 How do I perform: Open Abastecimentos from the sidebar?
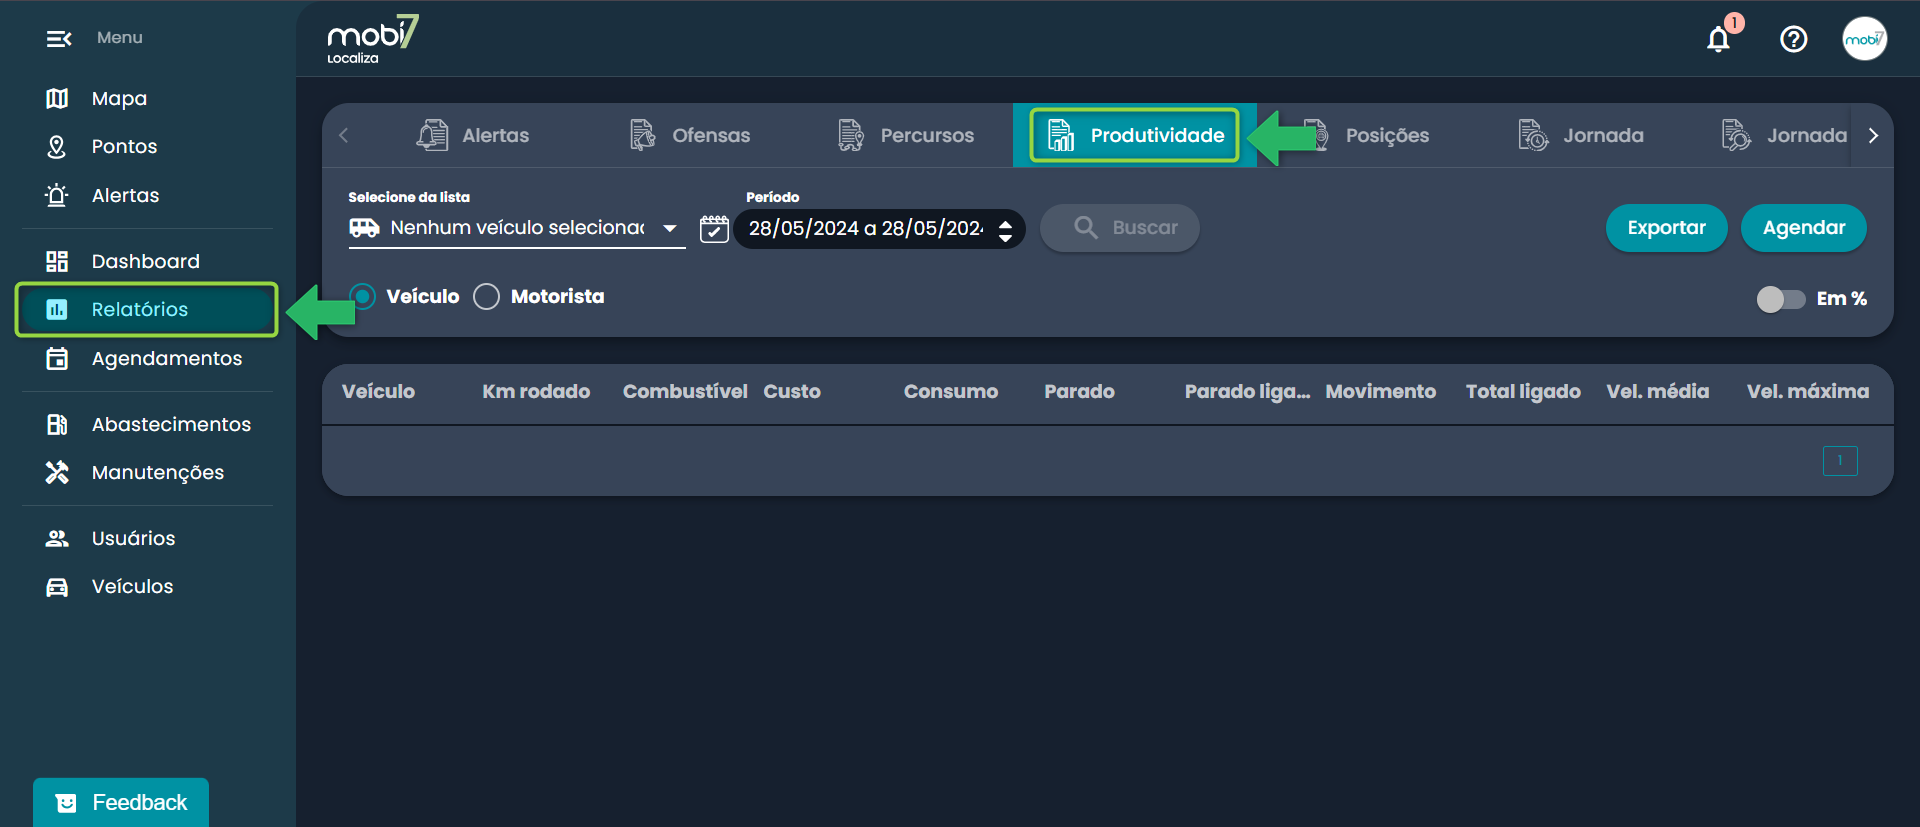170,424
